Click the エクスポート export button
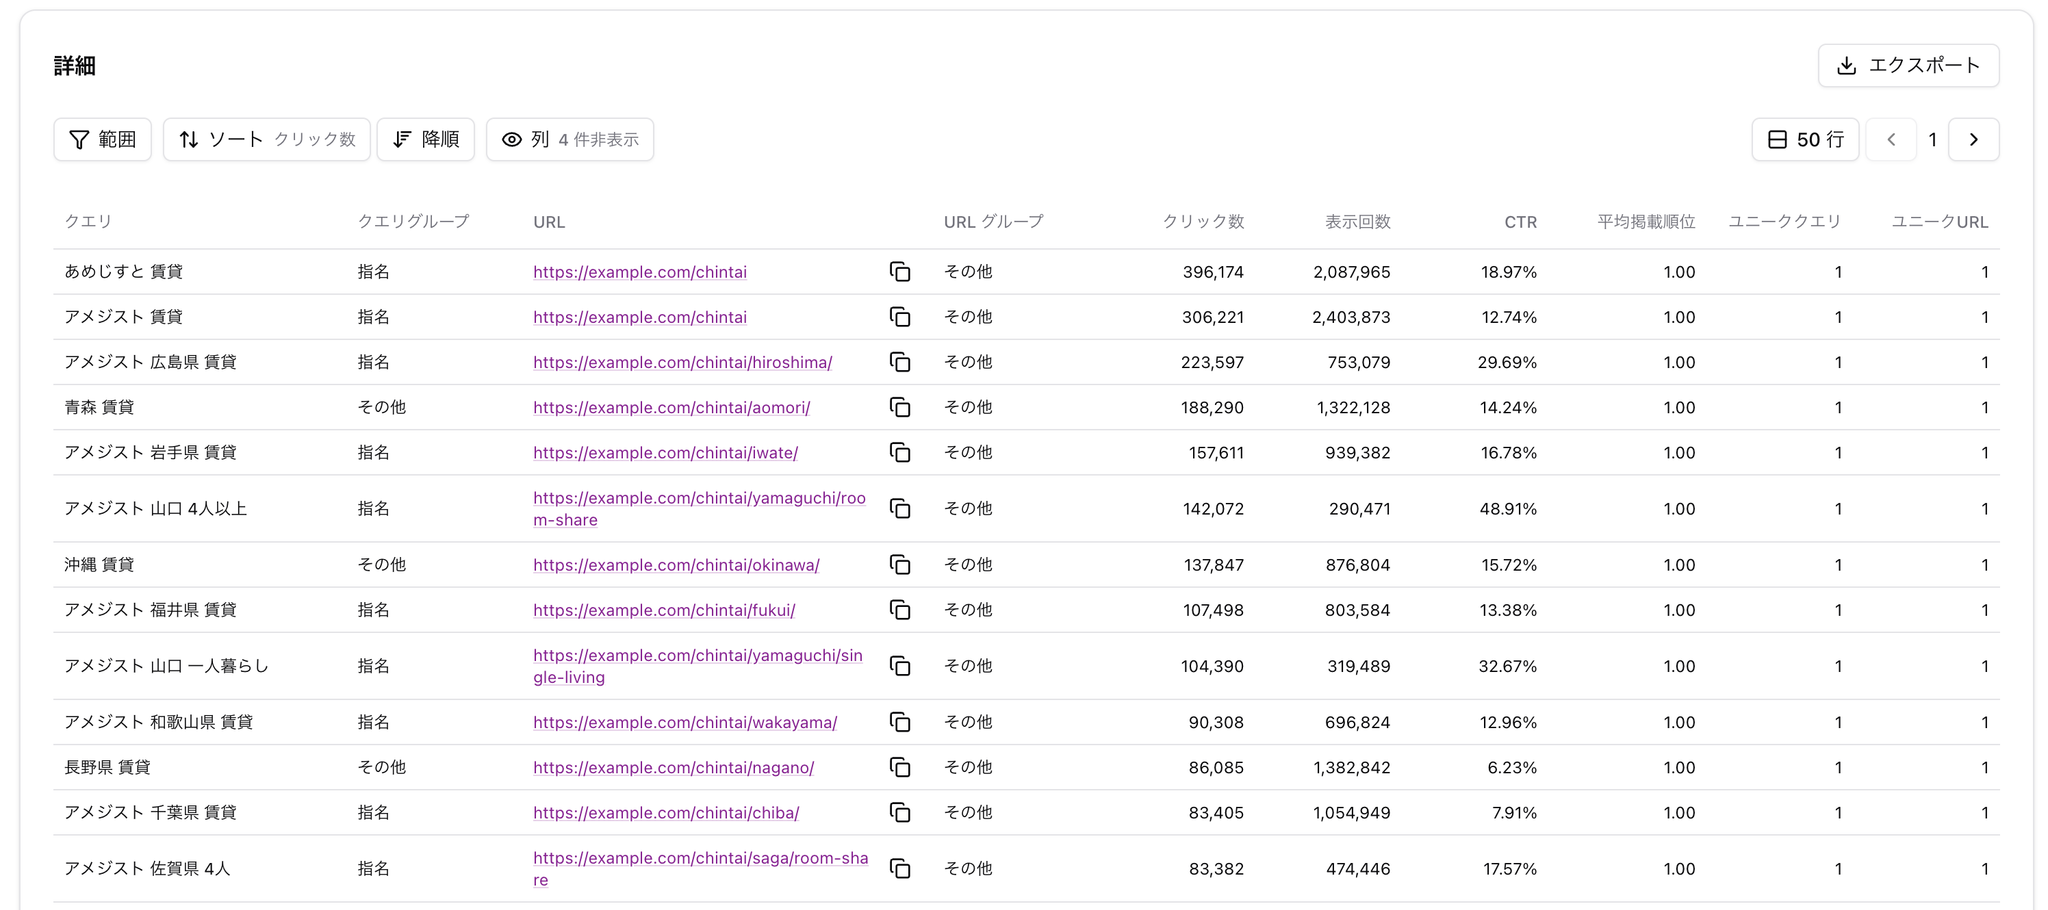 coord(1908,65)
